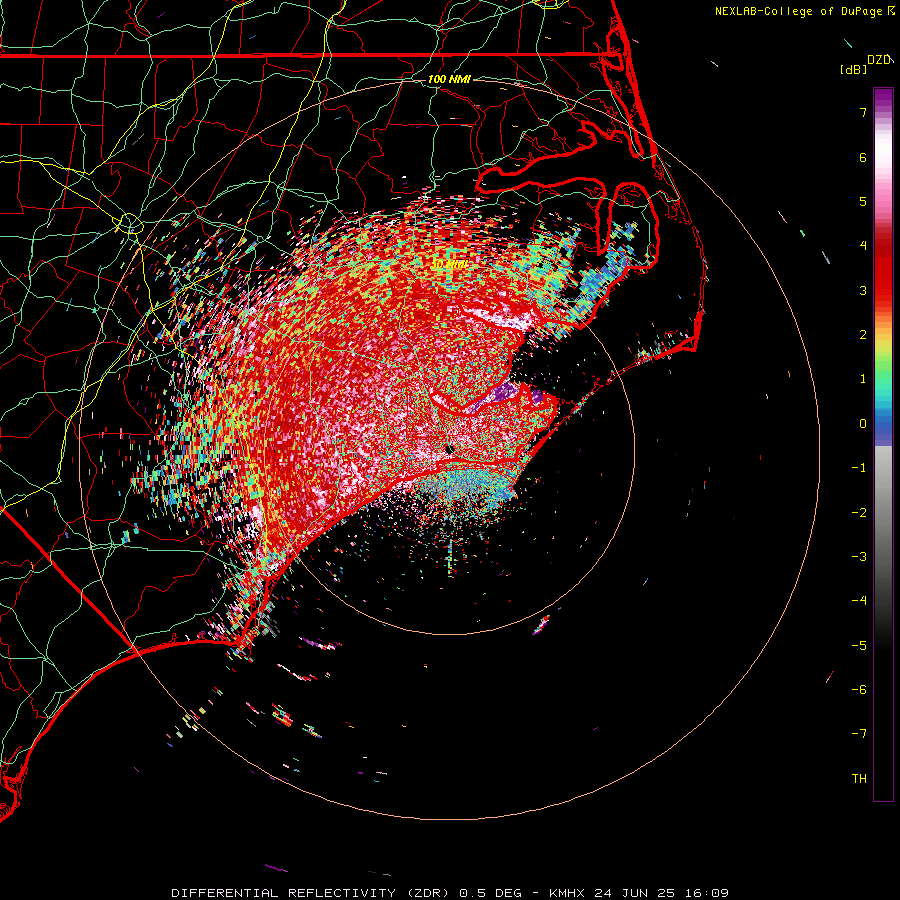The image size is (900, 900).
Task: Click the DZD product label
Action: (879, 60)
